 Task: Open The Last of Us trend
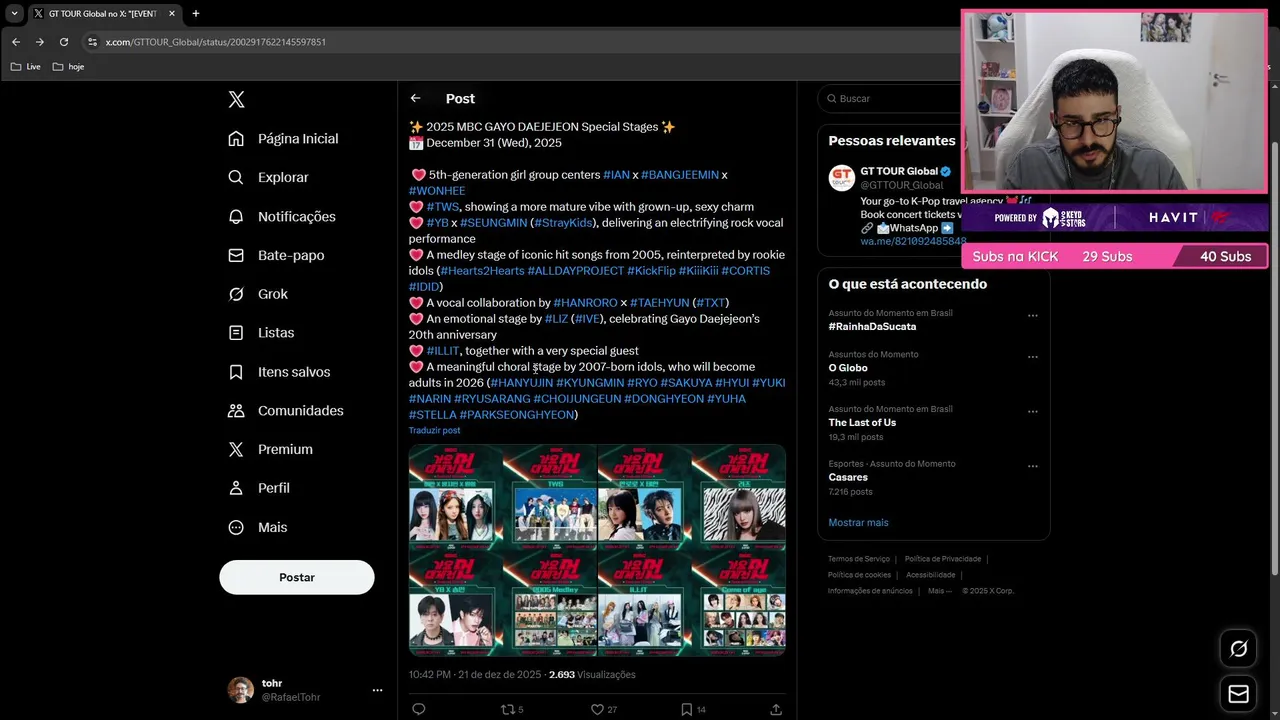(862, 423)
